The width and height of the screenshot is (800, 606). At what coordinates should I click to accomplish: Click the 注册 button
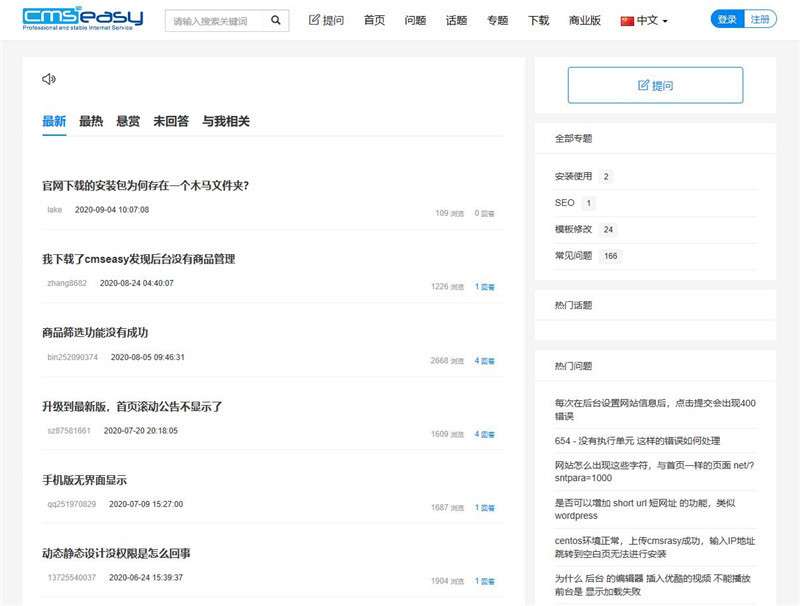pos(760,19)
